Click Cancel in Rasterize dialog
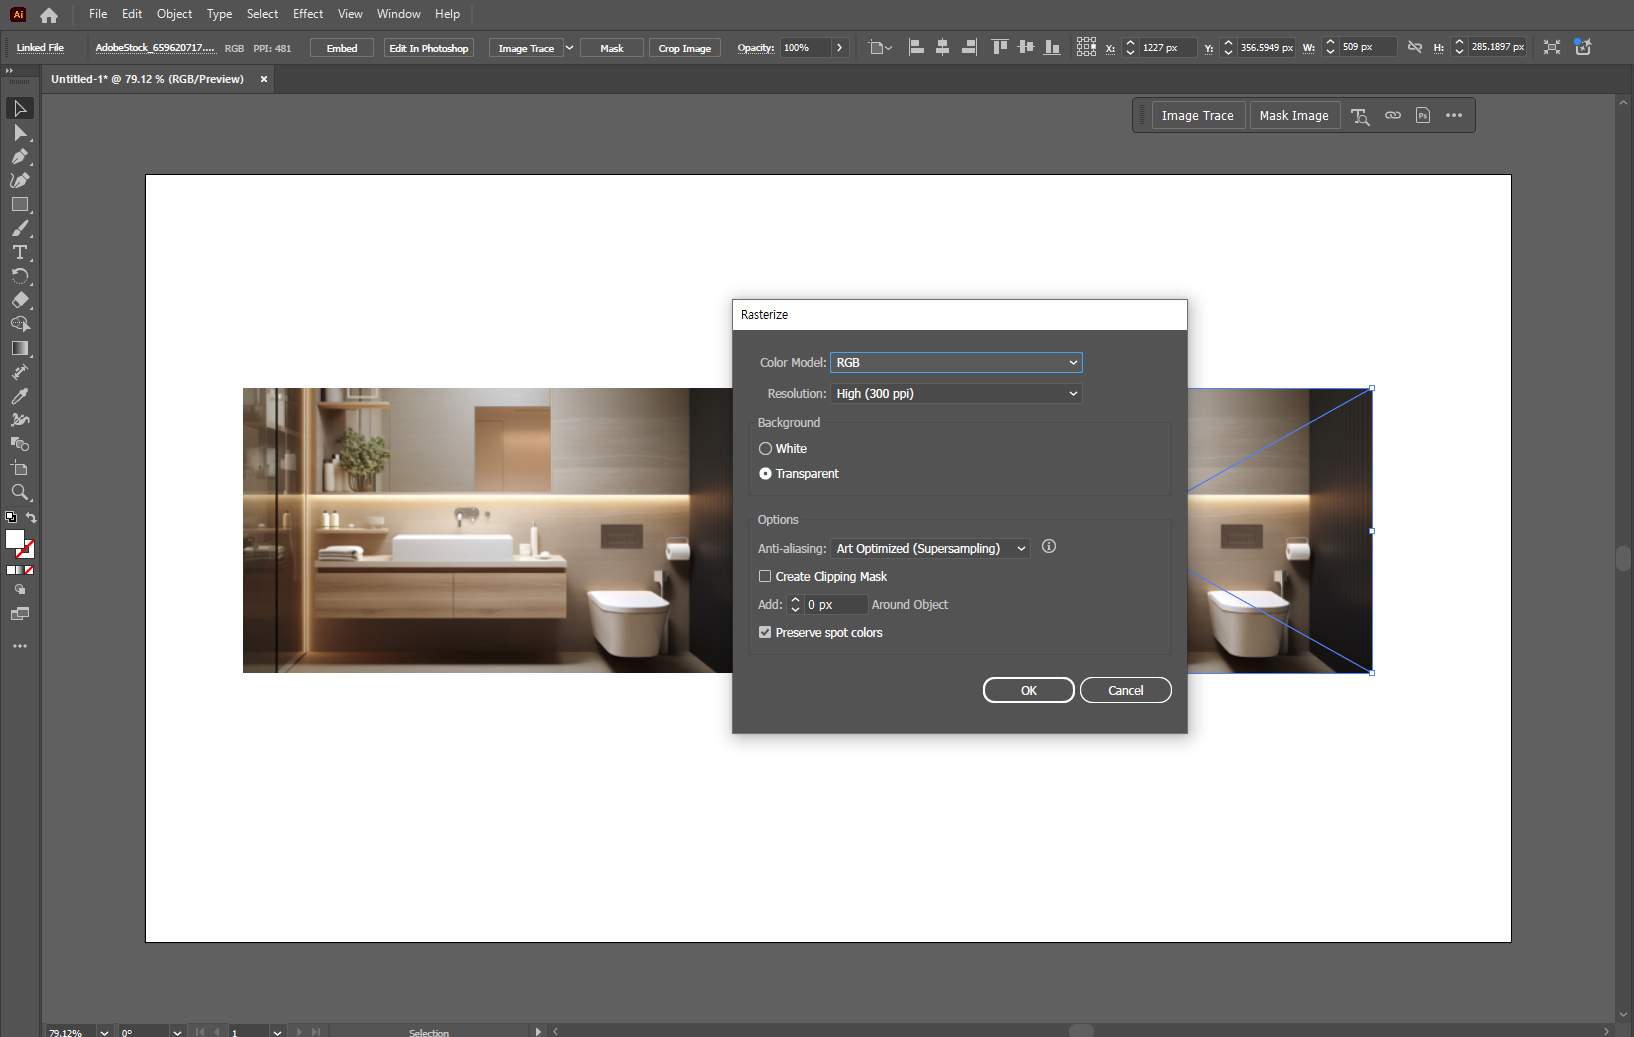 (x=1126, y=691)
